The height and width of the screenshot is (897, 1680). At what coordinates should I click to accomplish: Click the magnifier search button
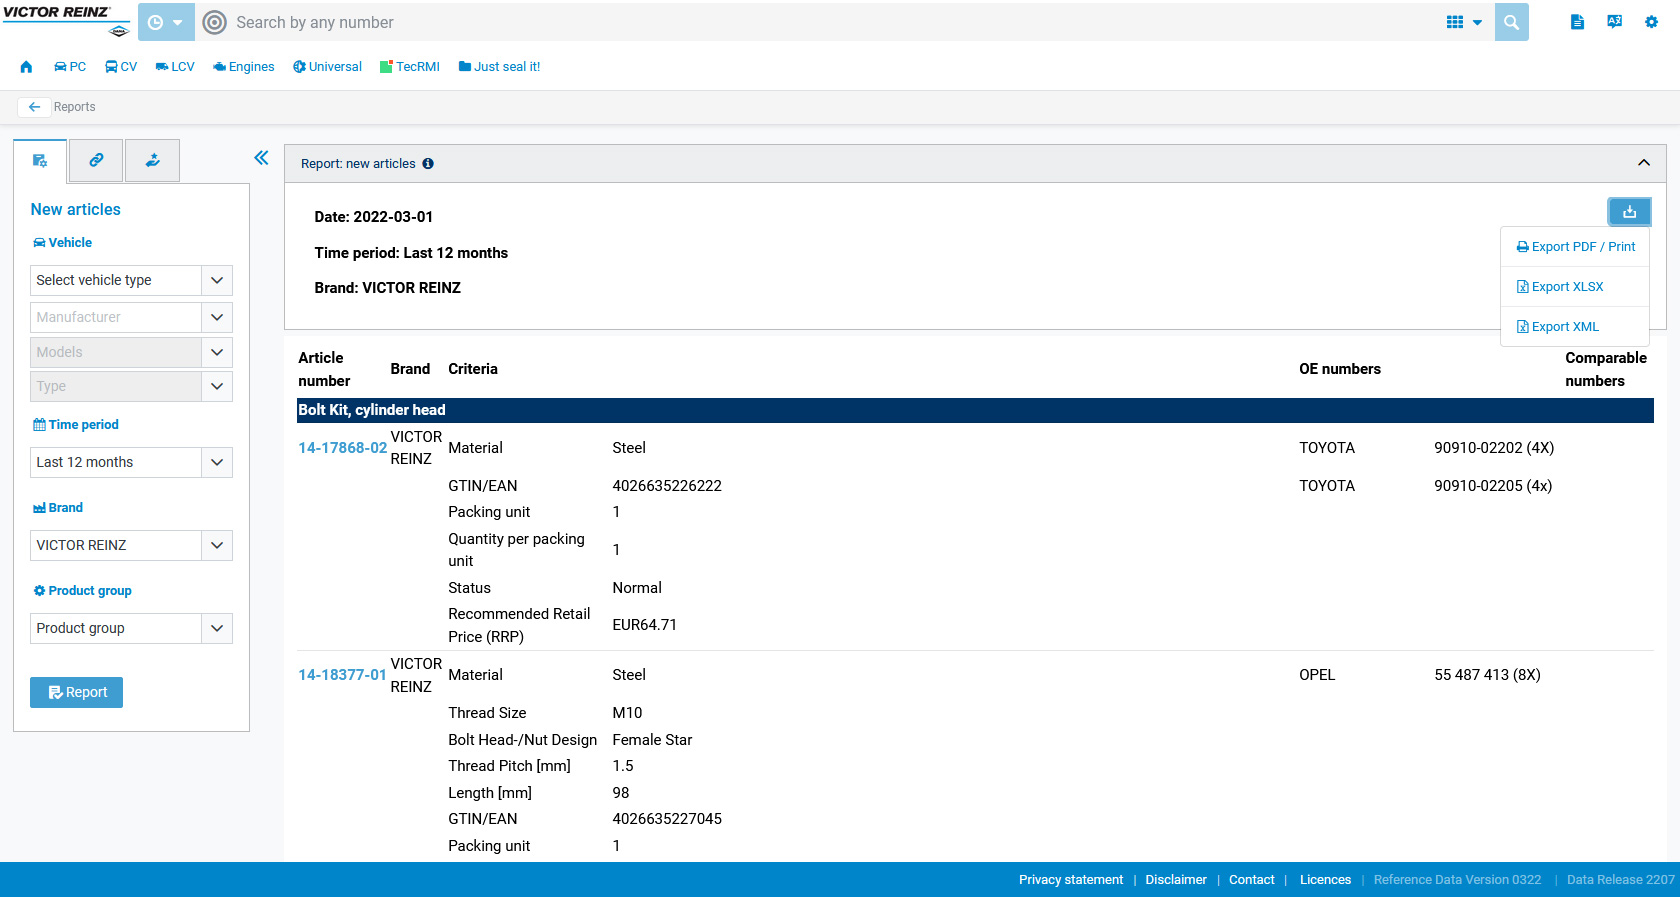[x=1511, y=22]
